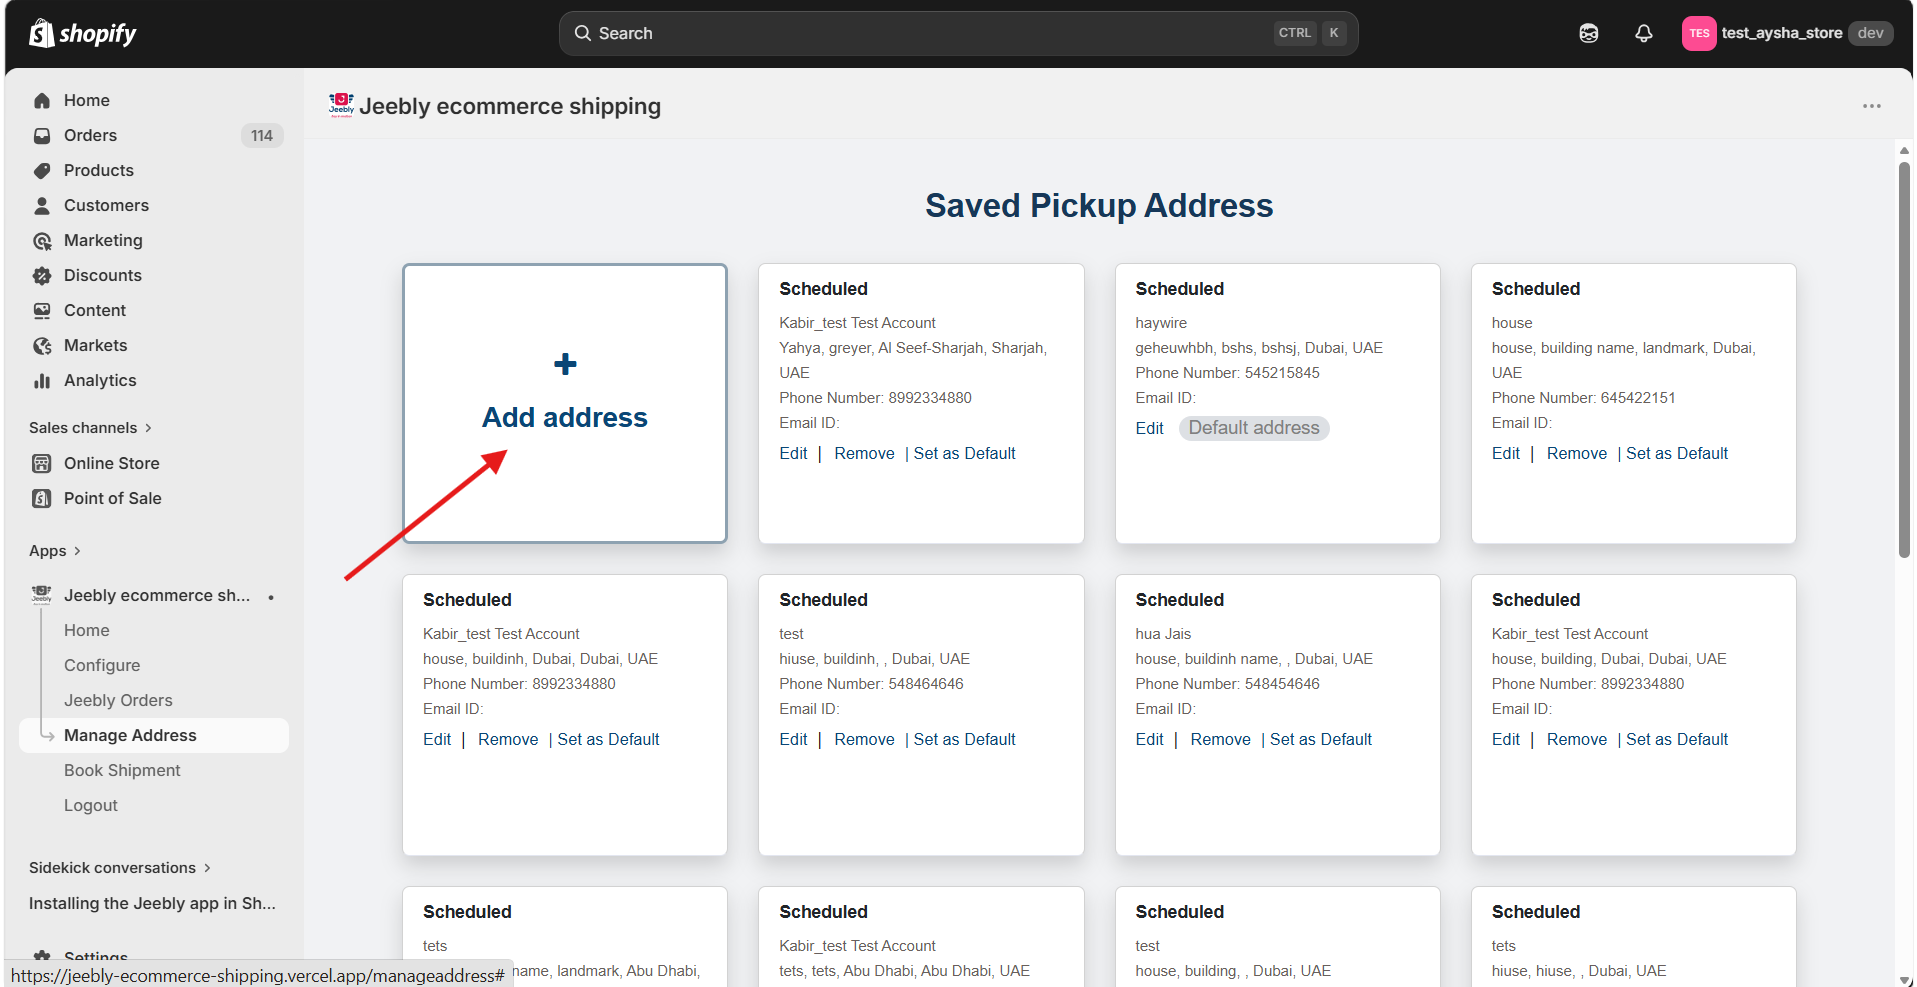
Task: Click the Customers person icon
Action: [x=42, y=205]
